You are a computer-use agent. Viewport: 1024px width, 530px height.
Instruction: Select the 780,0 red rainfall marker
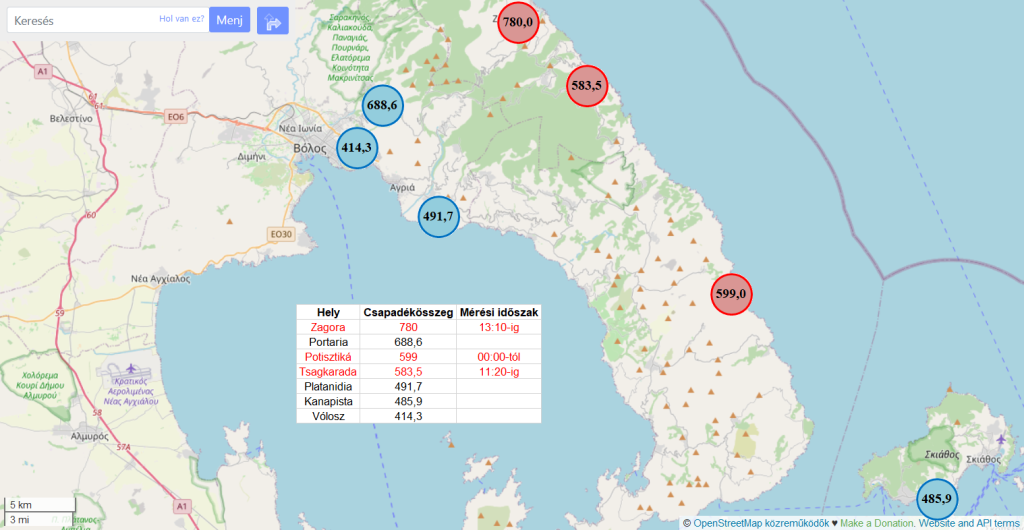click(x=517, y=22)
